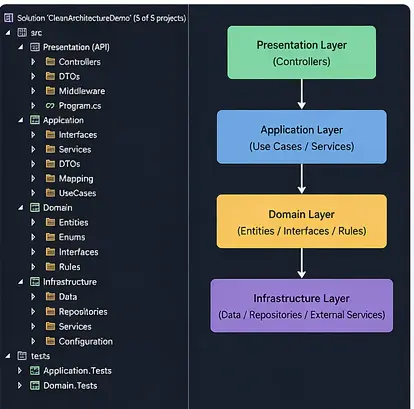Click the Data folder icon
Image resolution: width=414 pixels, height=409 pixels.
tap(50, 296)
